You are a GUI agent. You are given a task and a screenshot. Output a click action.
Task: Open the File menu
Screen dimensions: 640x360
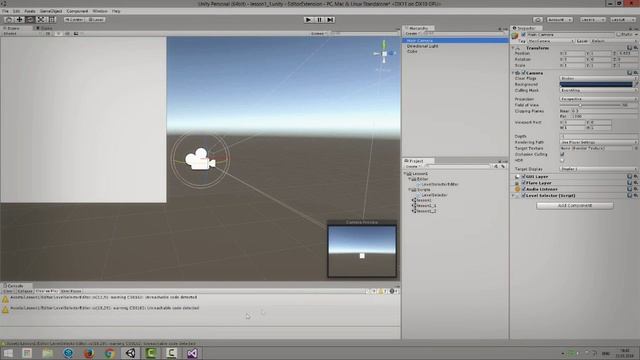pyautogui.click(x=5, y=11)
